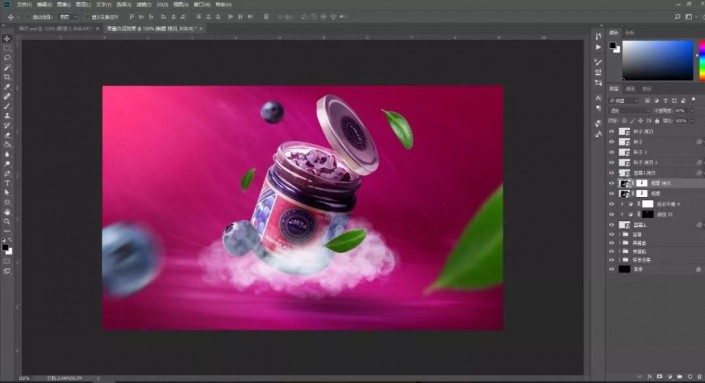
Task: Hide the last folder group above the background layer
Action: (x=611, y=260)
